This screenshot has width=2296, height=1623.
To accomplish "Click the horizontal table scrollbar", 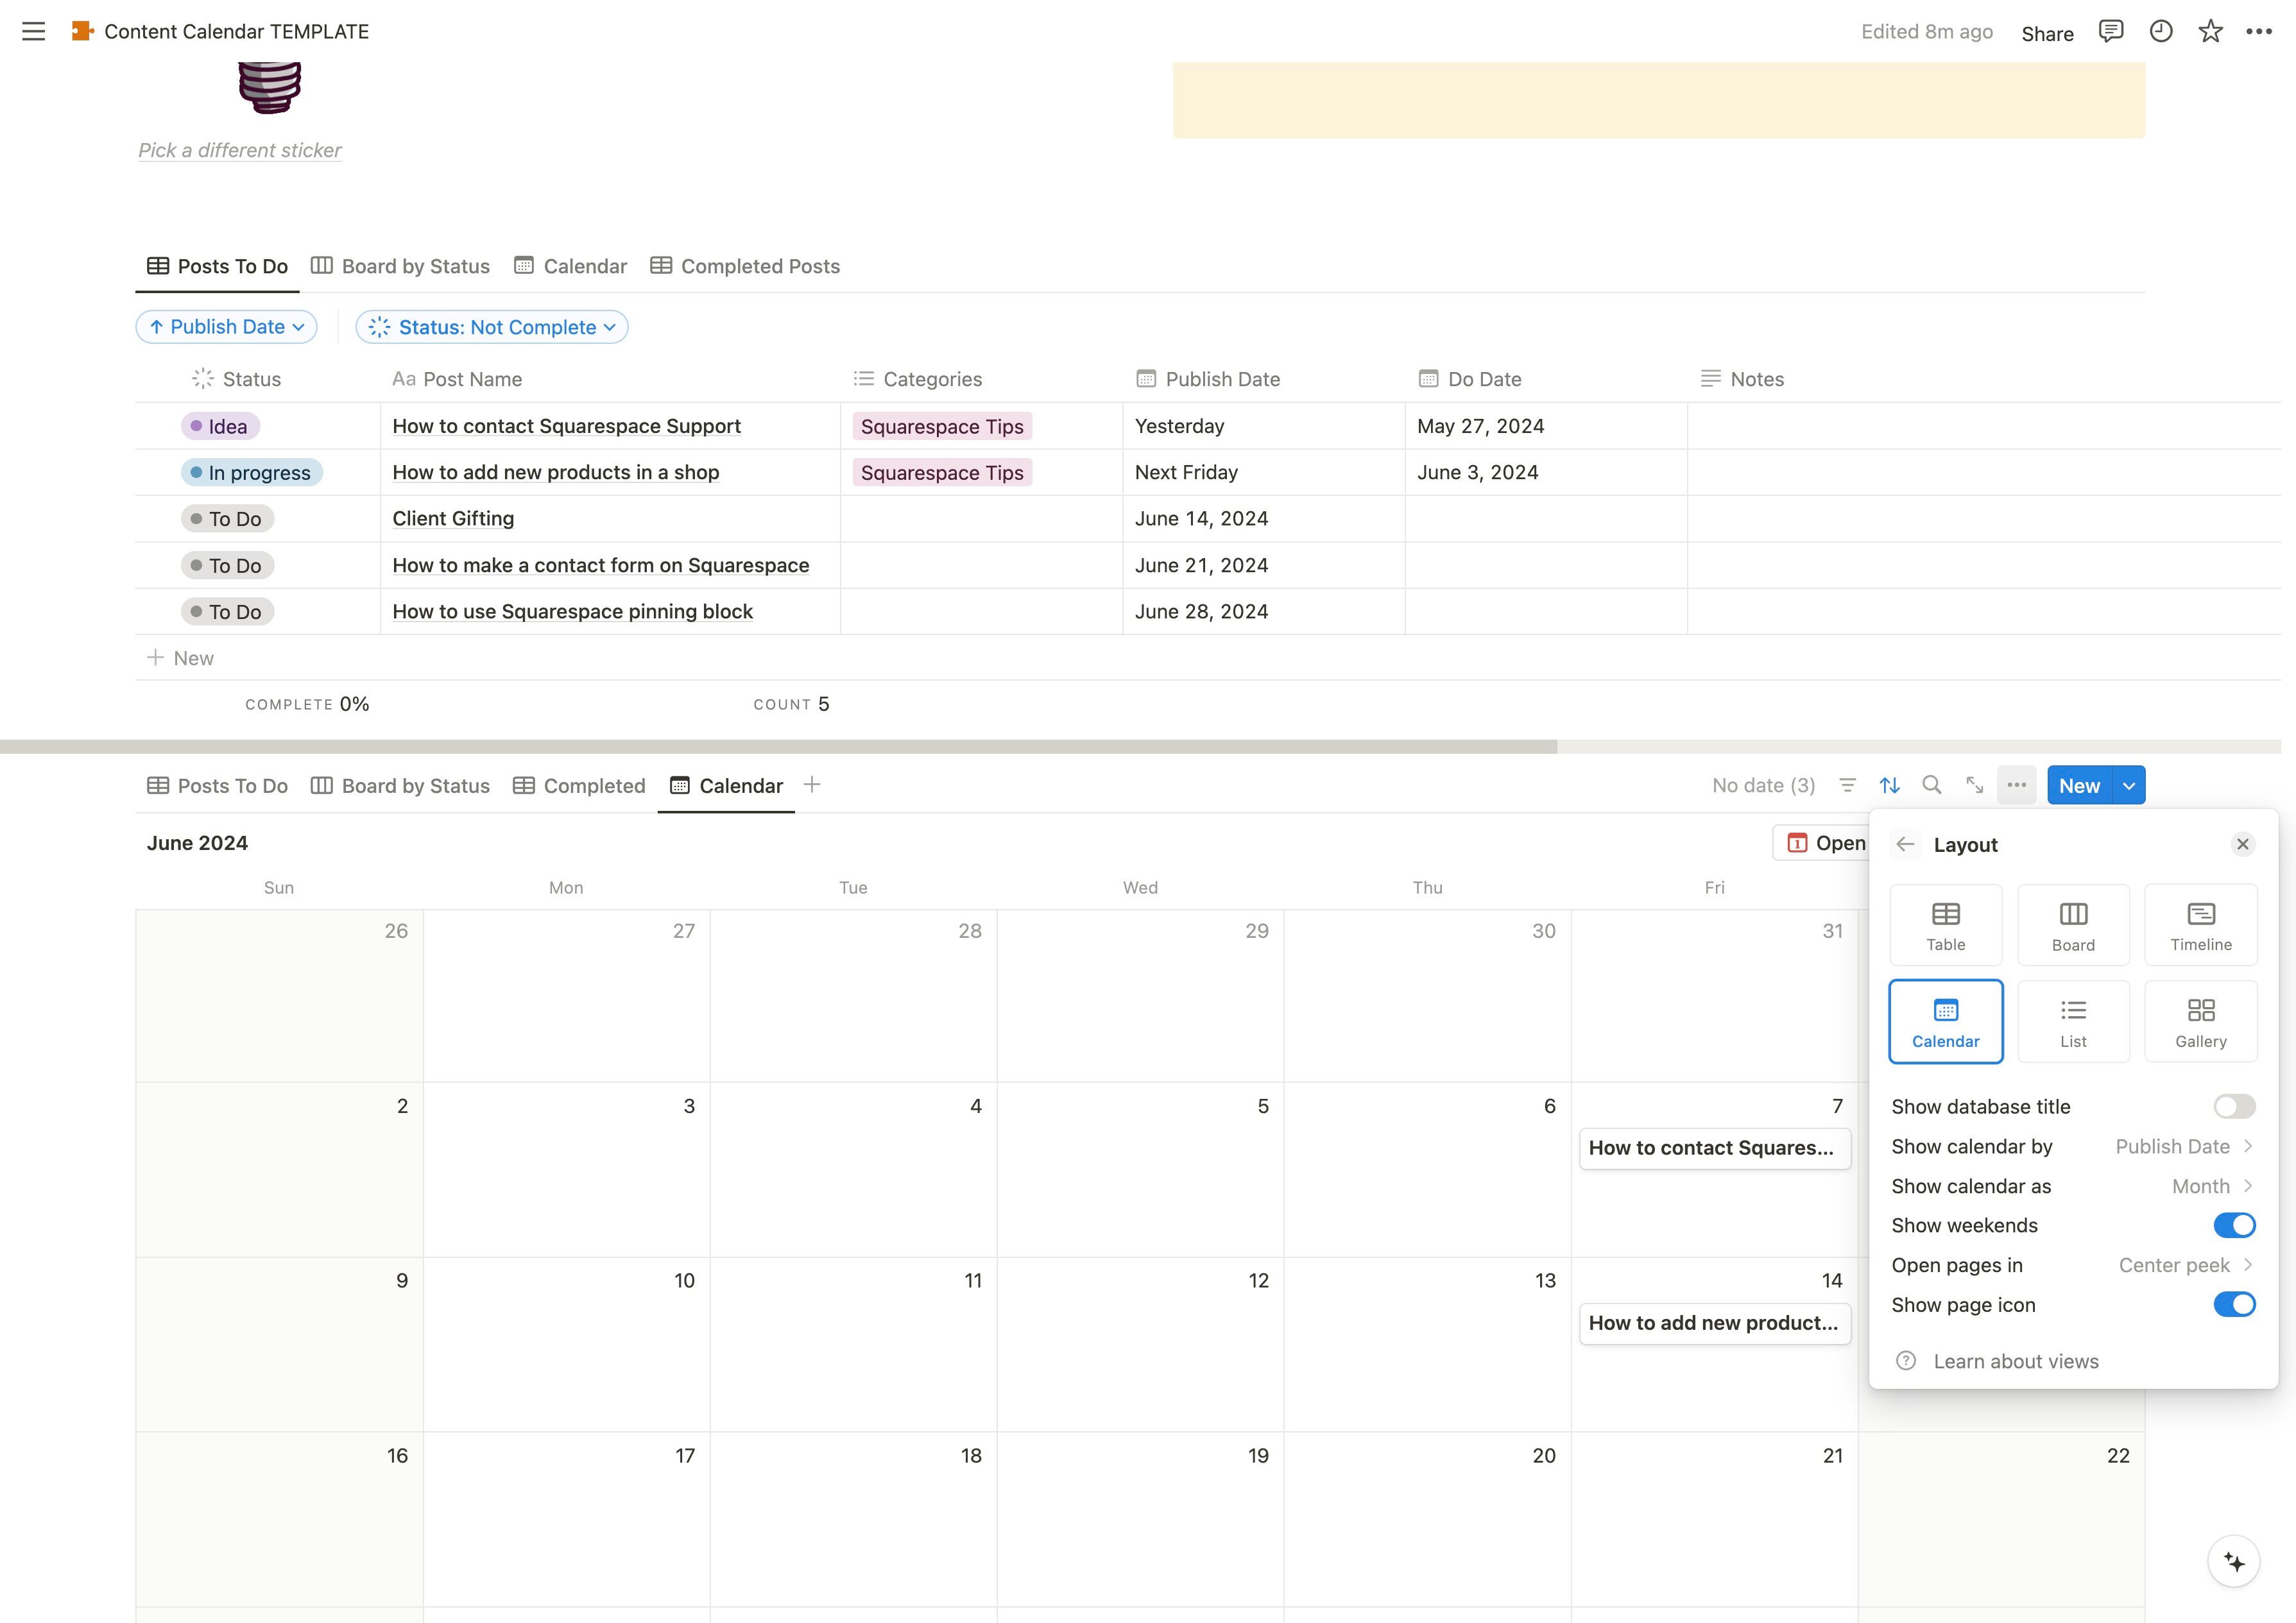I will click(778, 747).
